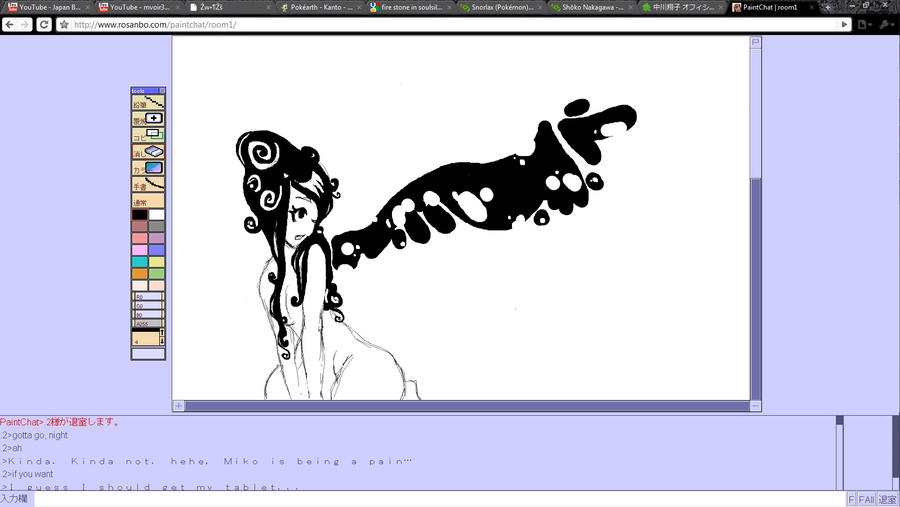The height and width of the screenshot is (507, 900).
Task: Switch to 中川翔子 オフィシ... tab
Action: pos(682,7)
